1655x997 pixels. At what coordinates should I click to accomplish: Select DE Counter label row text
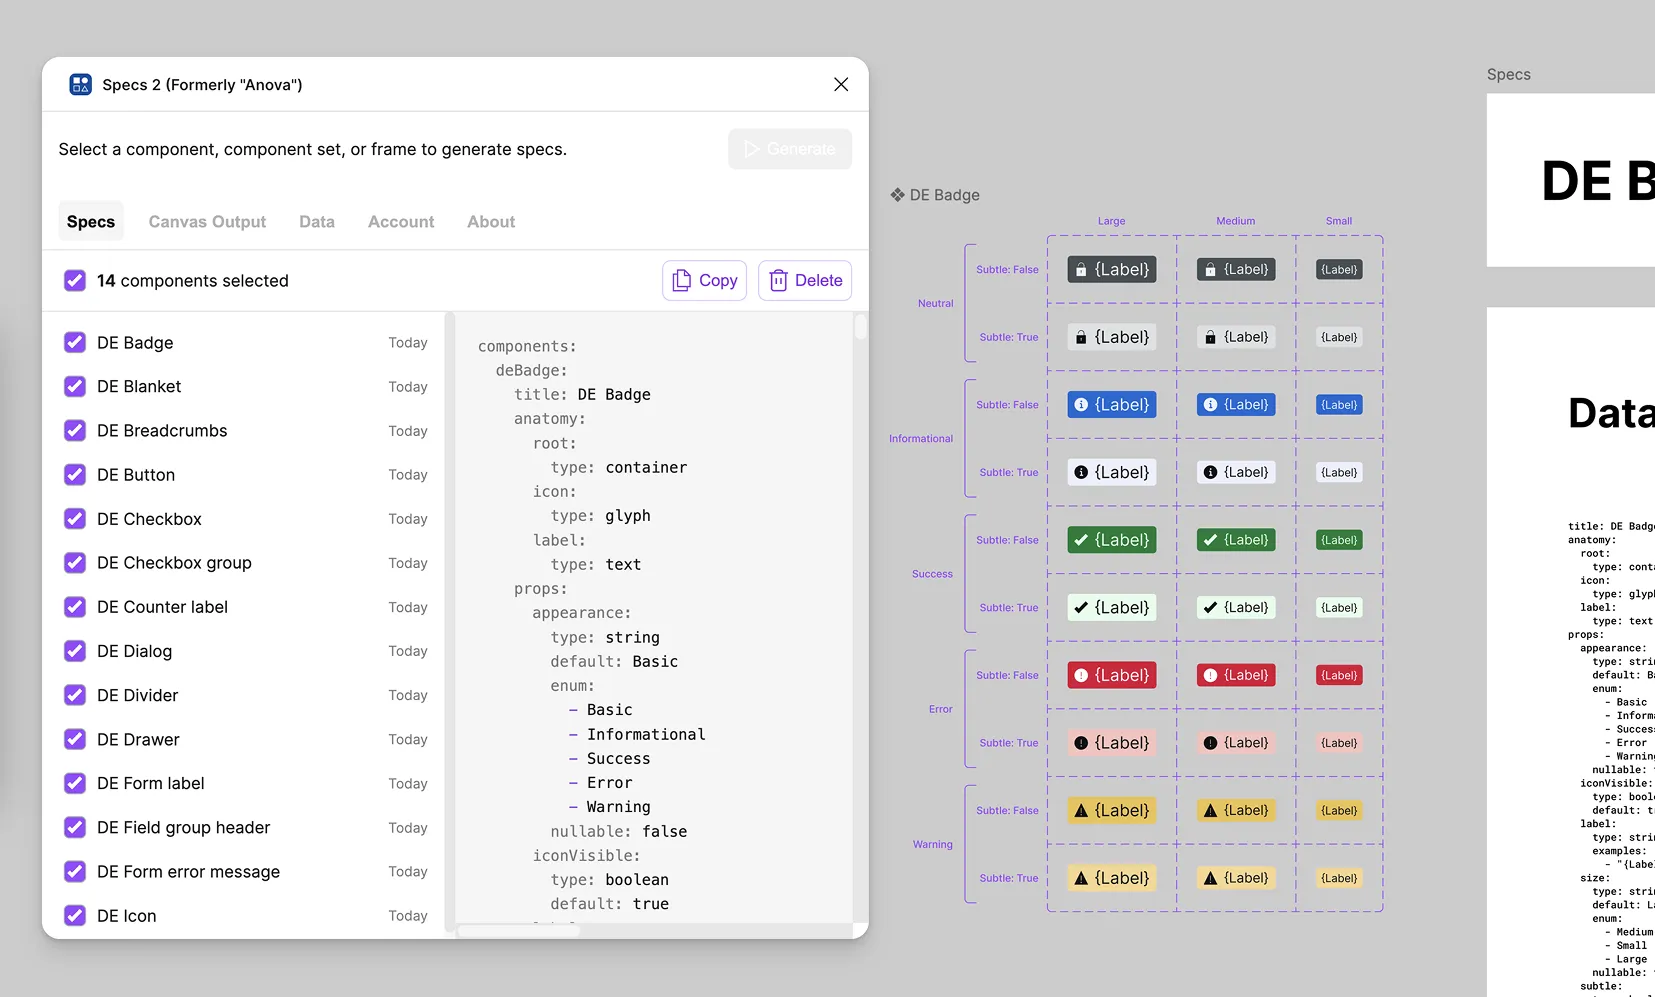tap(162, 607)
